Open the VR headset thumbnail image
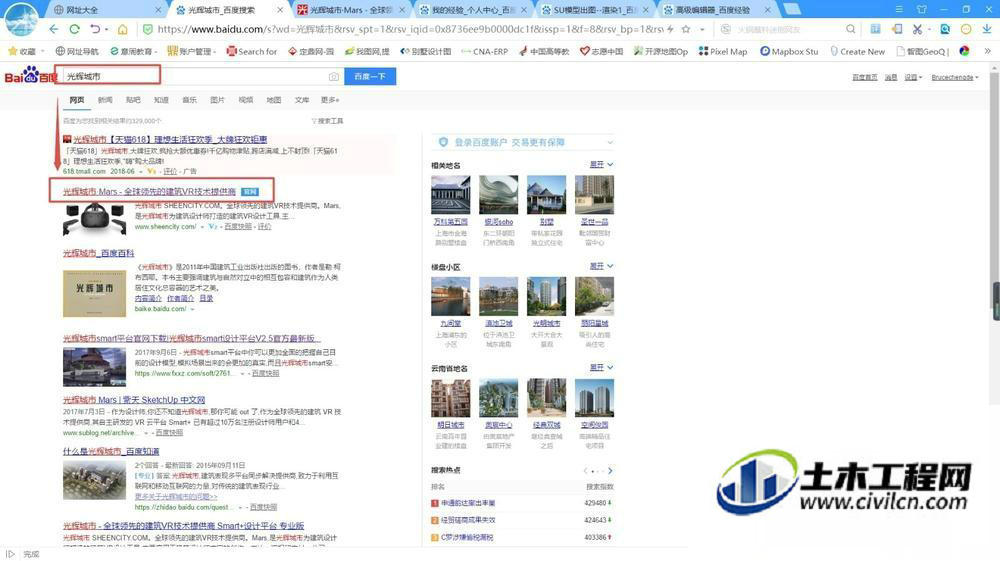This screenshot has height=561, width=1000. [x=94, y=219]
